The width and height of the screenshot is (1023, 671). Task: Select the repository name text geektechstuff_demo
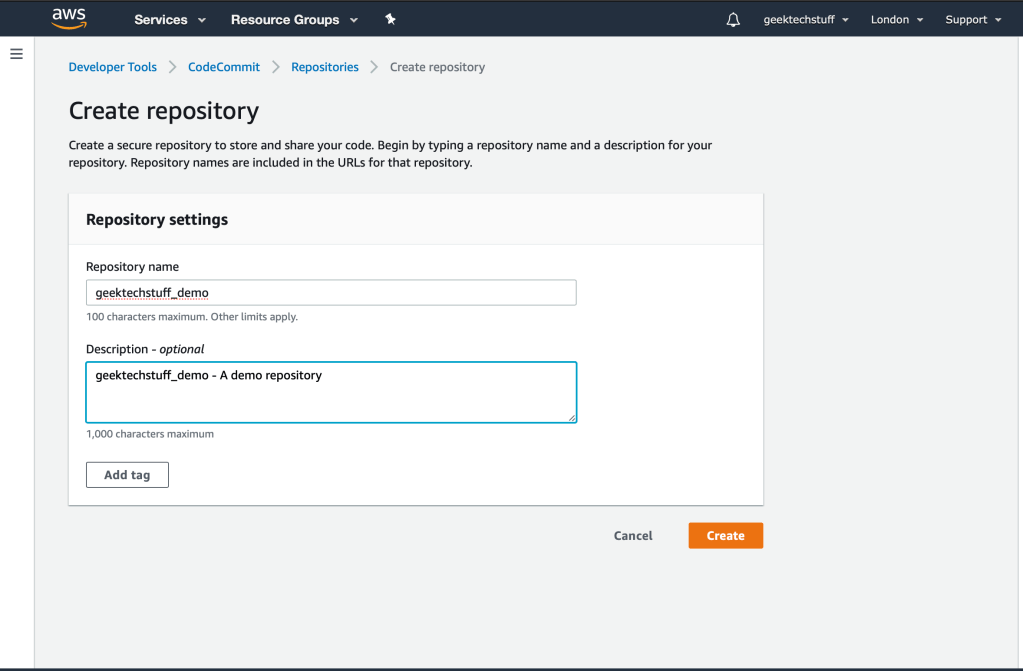coord(151,292)
